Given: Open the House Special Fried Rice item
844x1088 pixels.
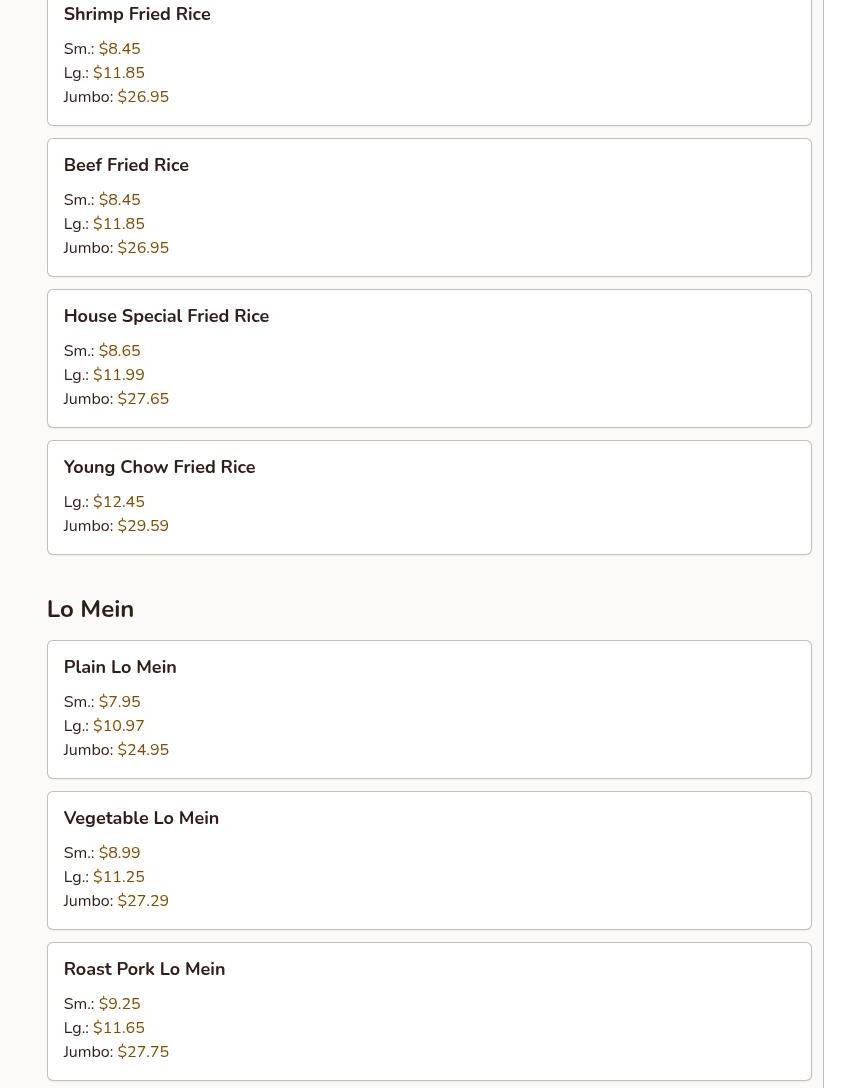Looking at the screenshot, I should click(x=166, y=317).
